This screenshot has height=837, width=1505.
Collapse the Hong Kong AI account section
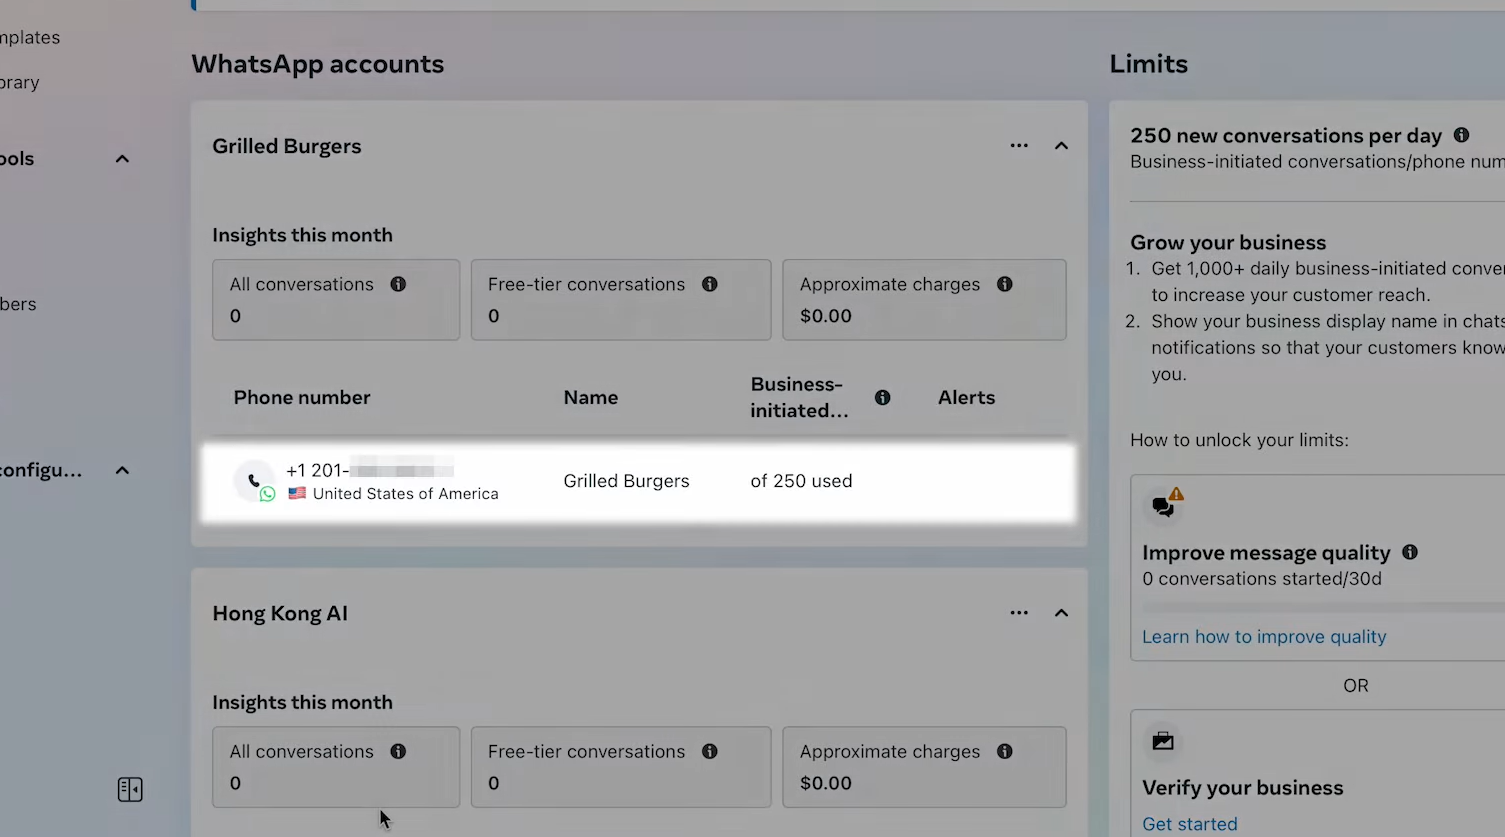click(1061, 613)
